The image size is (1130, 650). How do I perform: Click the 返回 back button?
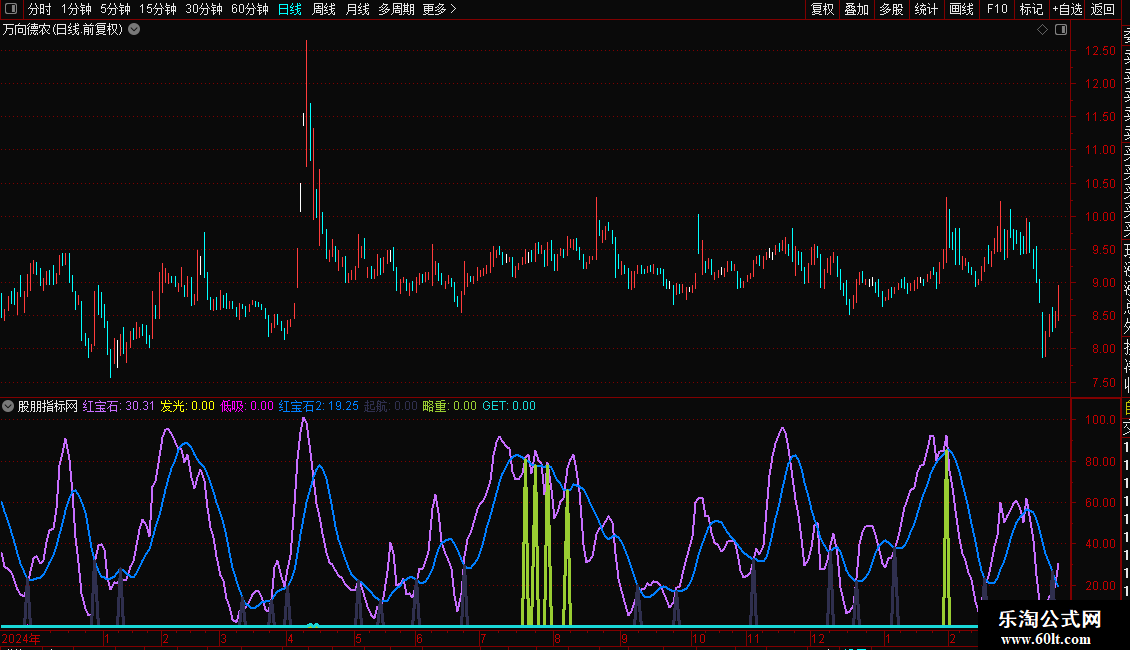tap(1103, 9)
